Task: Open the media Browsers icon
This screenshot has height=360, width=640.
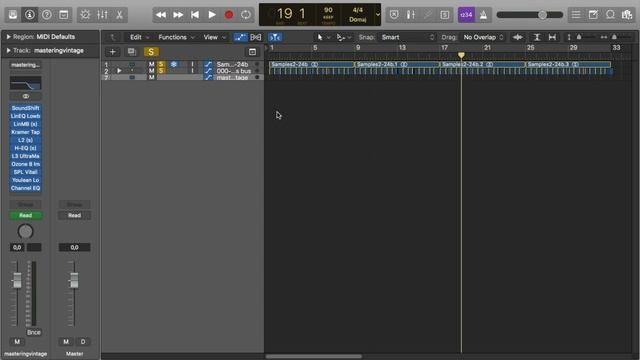Action: point(627,15)
